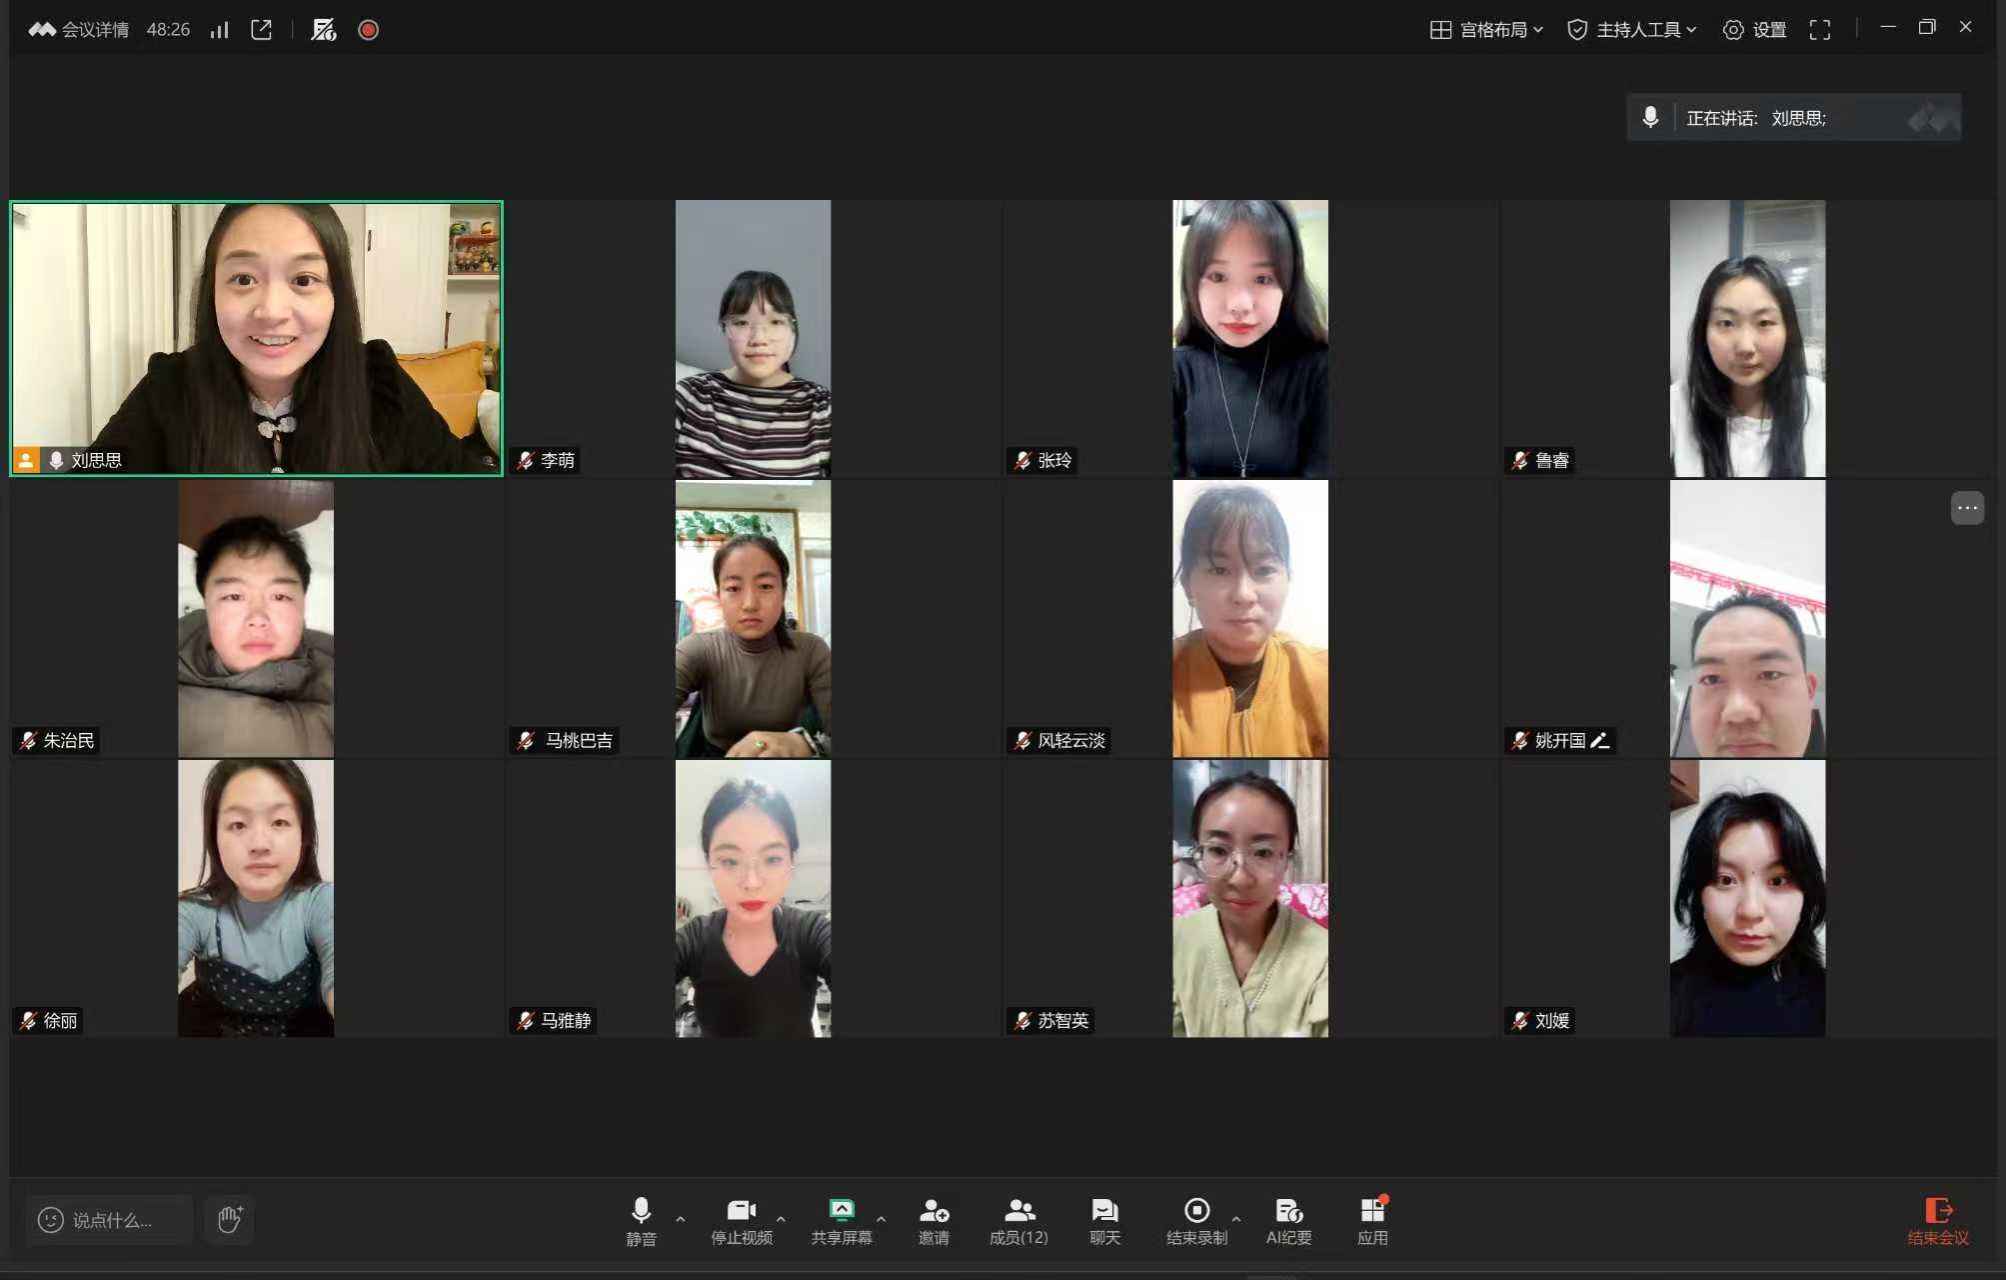Open Settings from the top bar
This screenshot has height=1280, width=2006.
(x=1755, y=30)
